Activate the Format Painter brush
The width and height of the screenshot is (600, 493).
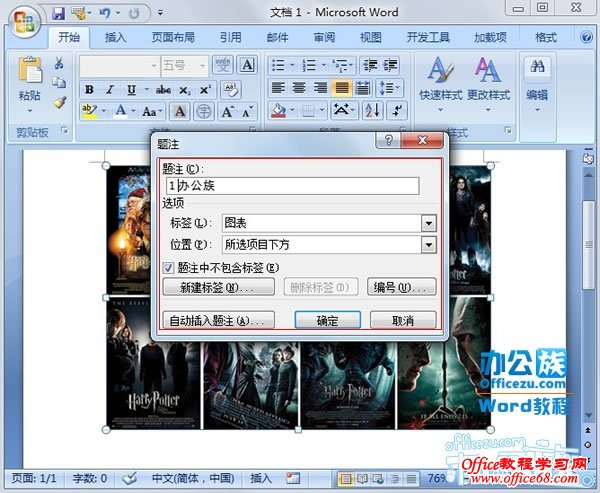(60, 102)
